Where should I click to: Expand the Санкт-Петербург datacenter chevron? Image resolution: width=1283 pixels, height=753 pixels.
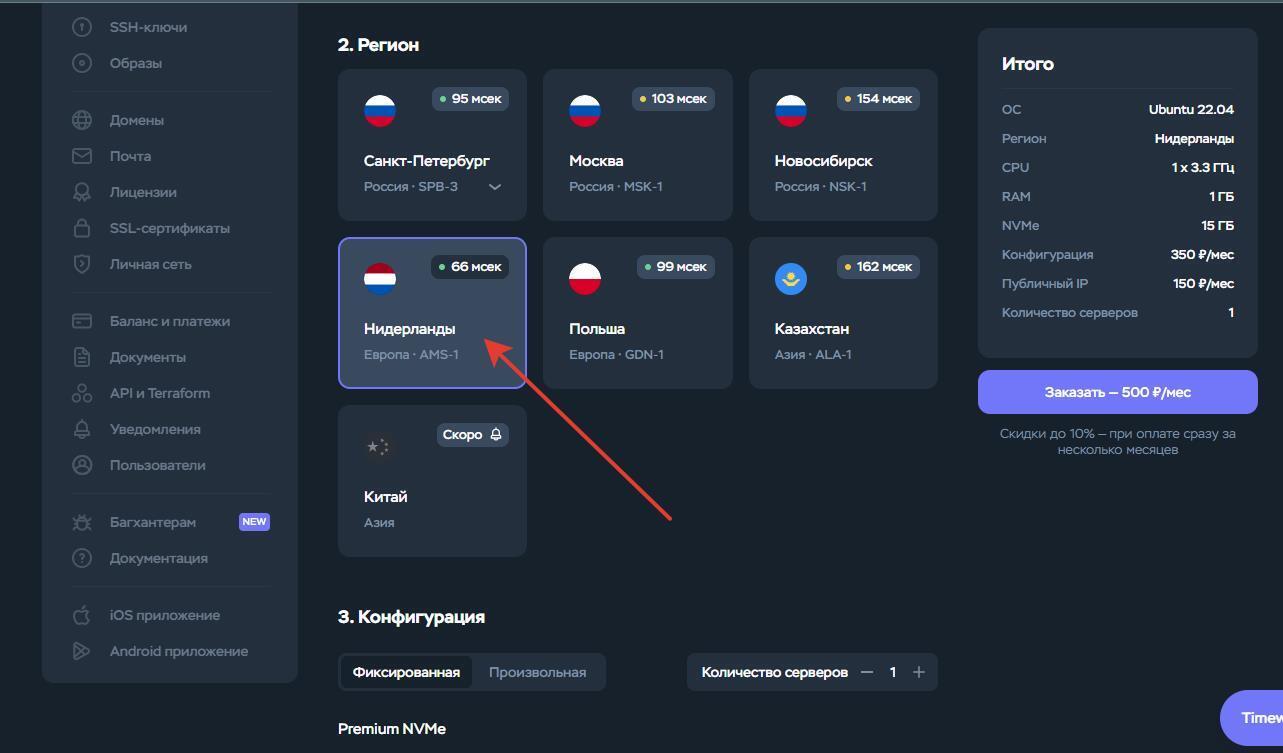(494, 186)
